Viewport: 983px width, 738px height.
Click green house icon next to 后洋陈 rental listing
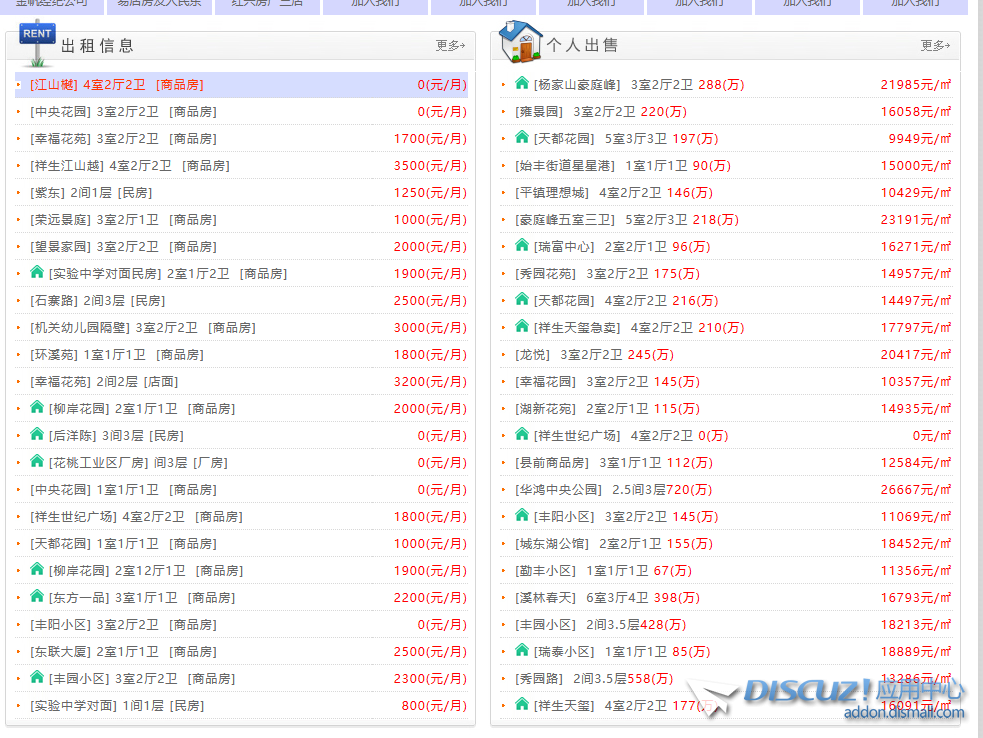[37, 434]
